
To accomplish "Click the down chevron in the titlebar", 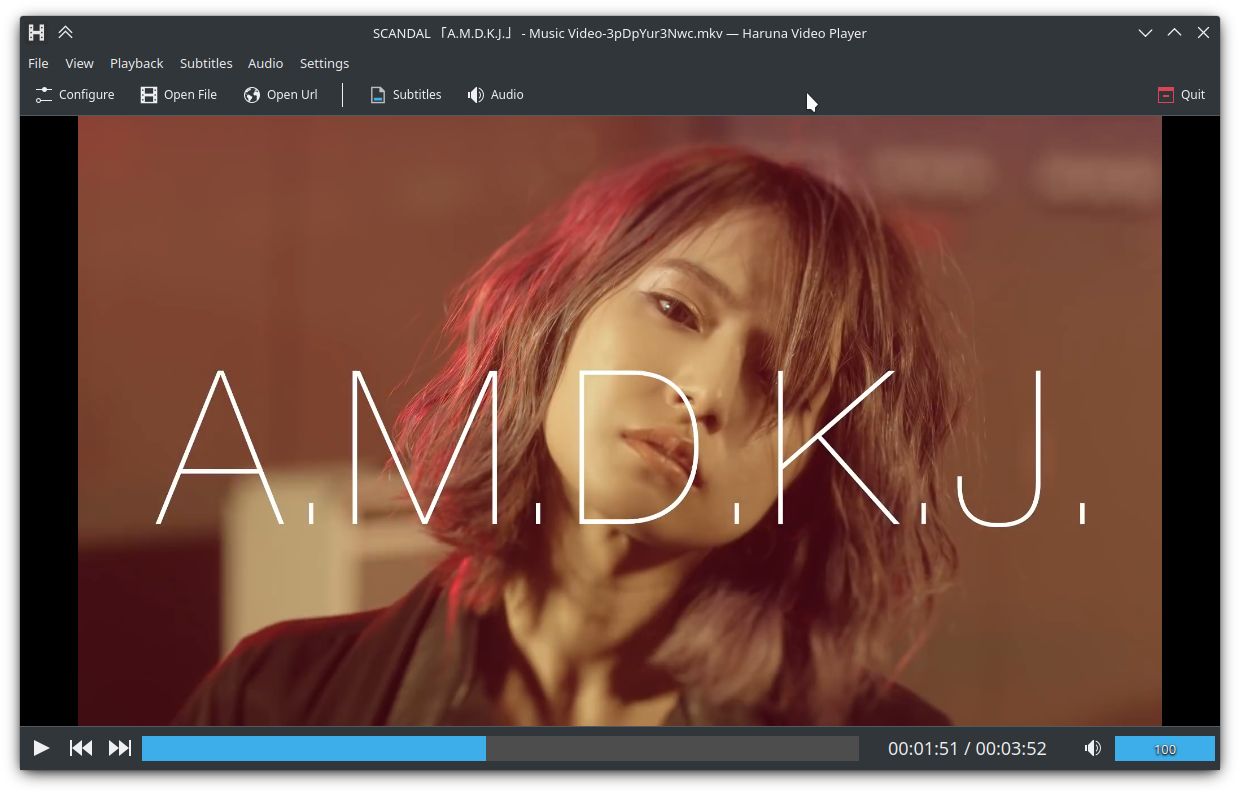I will 1145,32.
